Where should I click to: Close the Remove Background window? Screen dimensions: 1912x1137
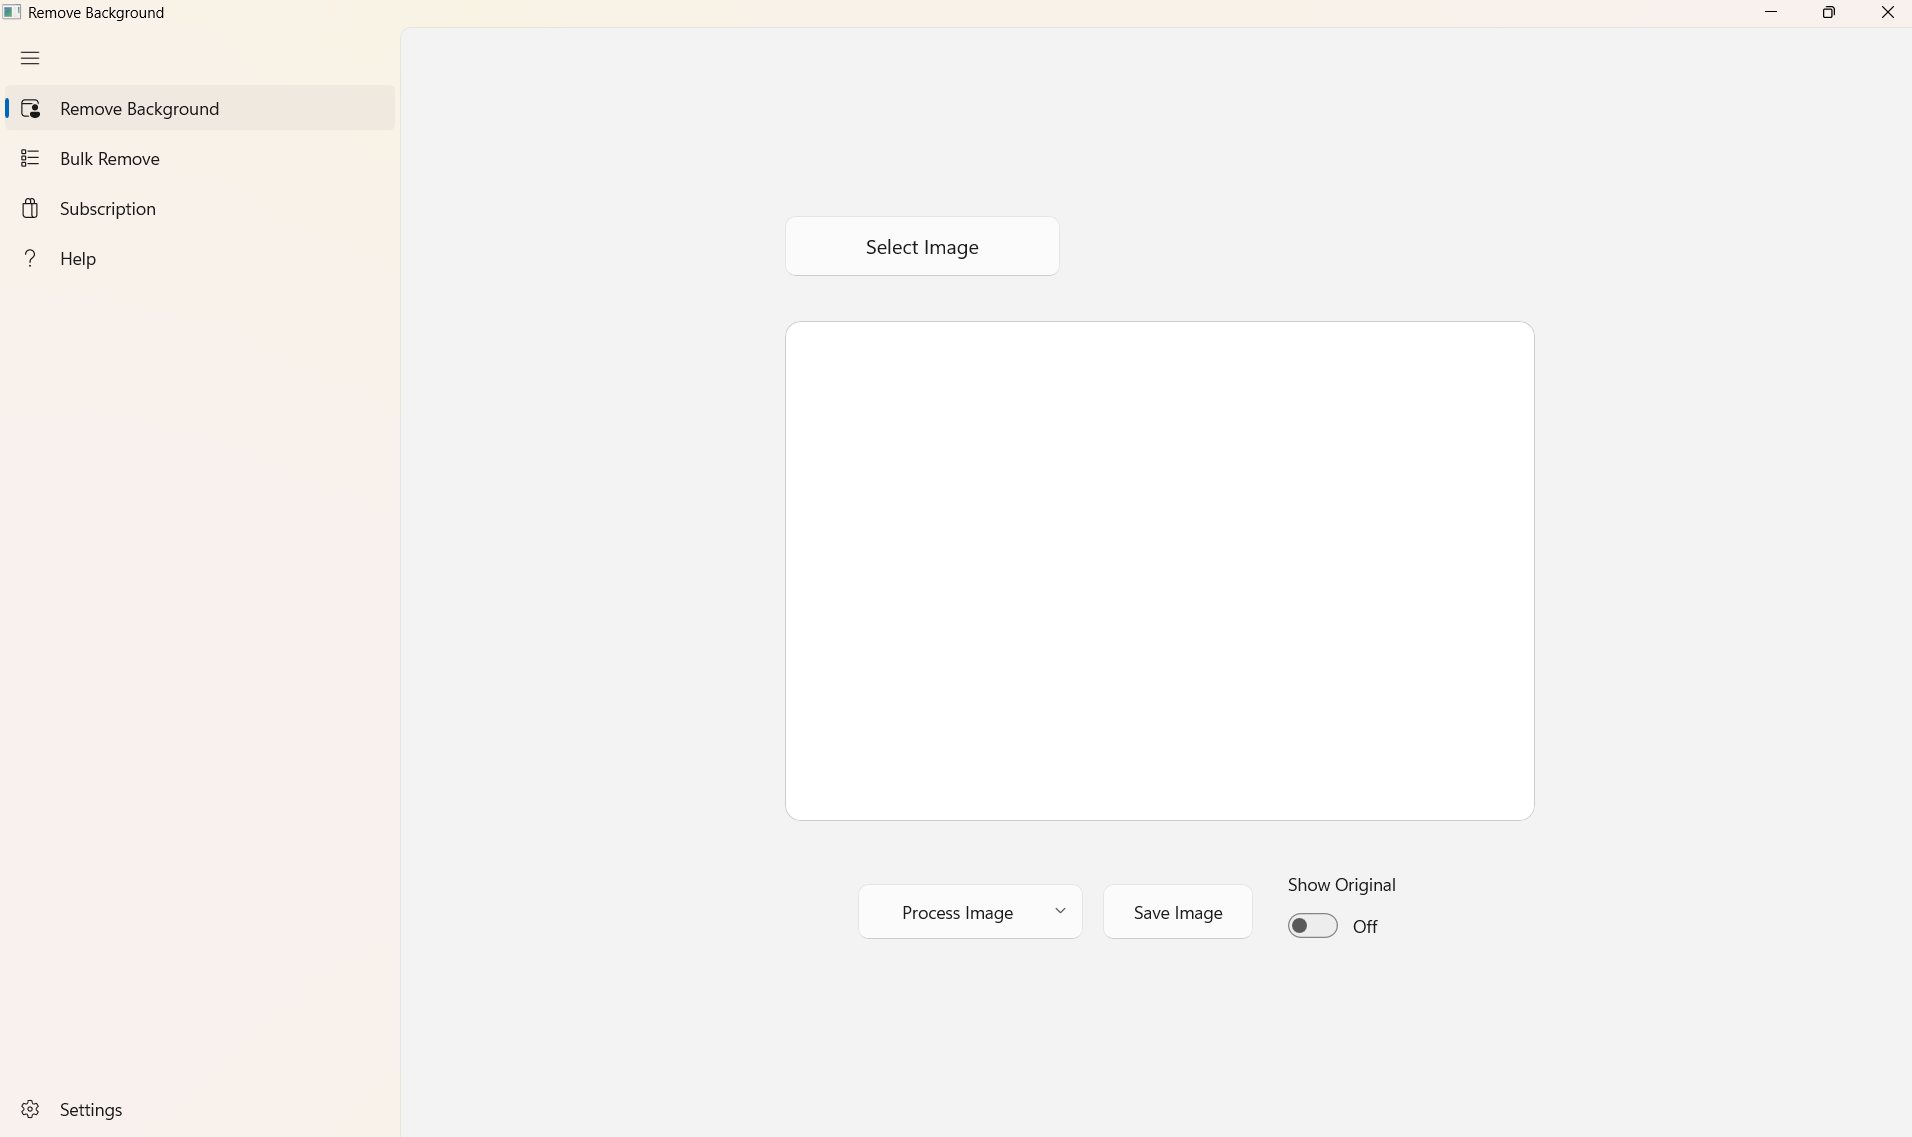[1887, 12]
